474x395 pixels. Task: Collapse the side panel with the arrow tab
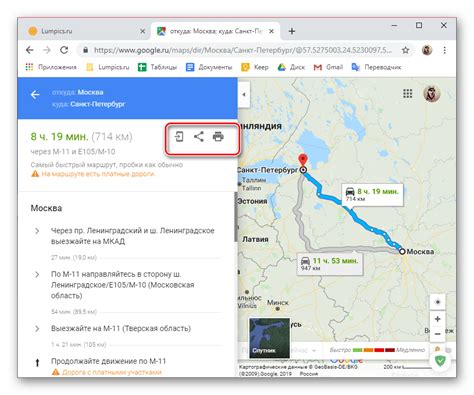point(244,94)
